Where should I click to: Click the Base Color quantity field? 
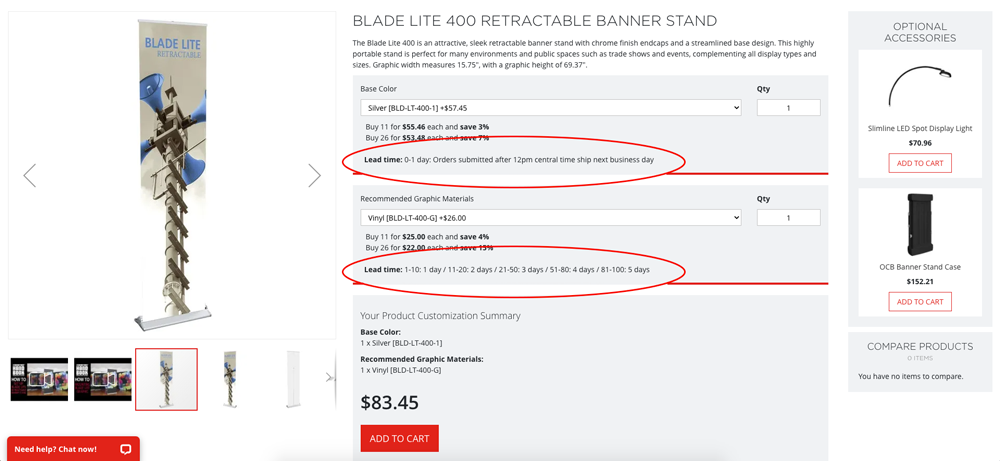click(x=788, y=108)
